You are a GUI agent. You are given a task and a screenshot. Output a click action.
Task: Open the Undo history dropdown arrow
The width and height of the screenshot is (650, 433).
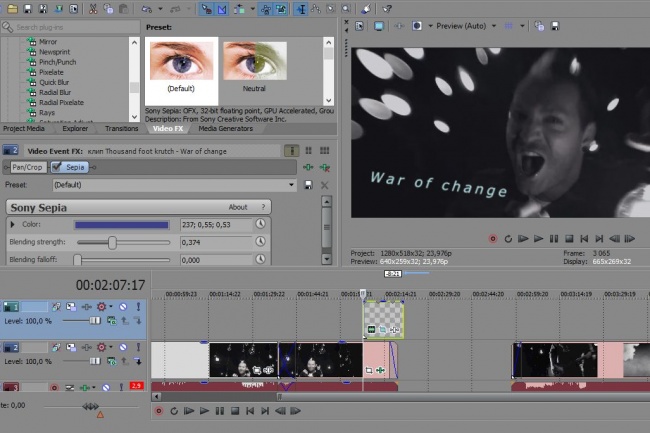160,9
